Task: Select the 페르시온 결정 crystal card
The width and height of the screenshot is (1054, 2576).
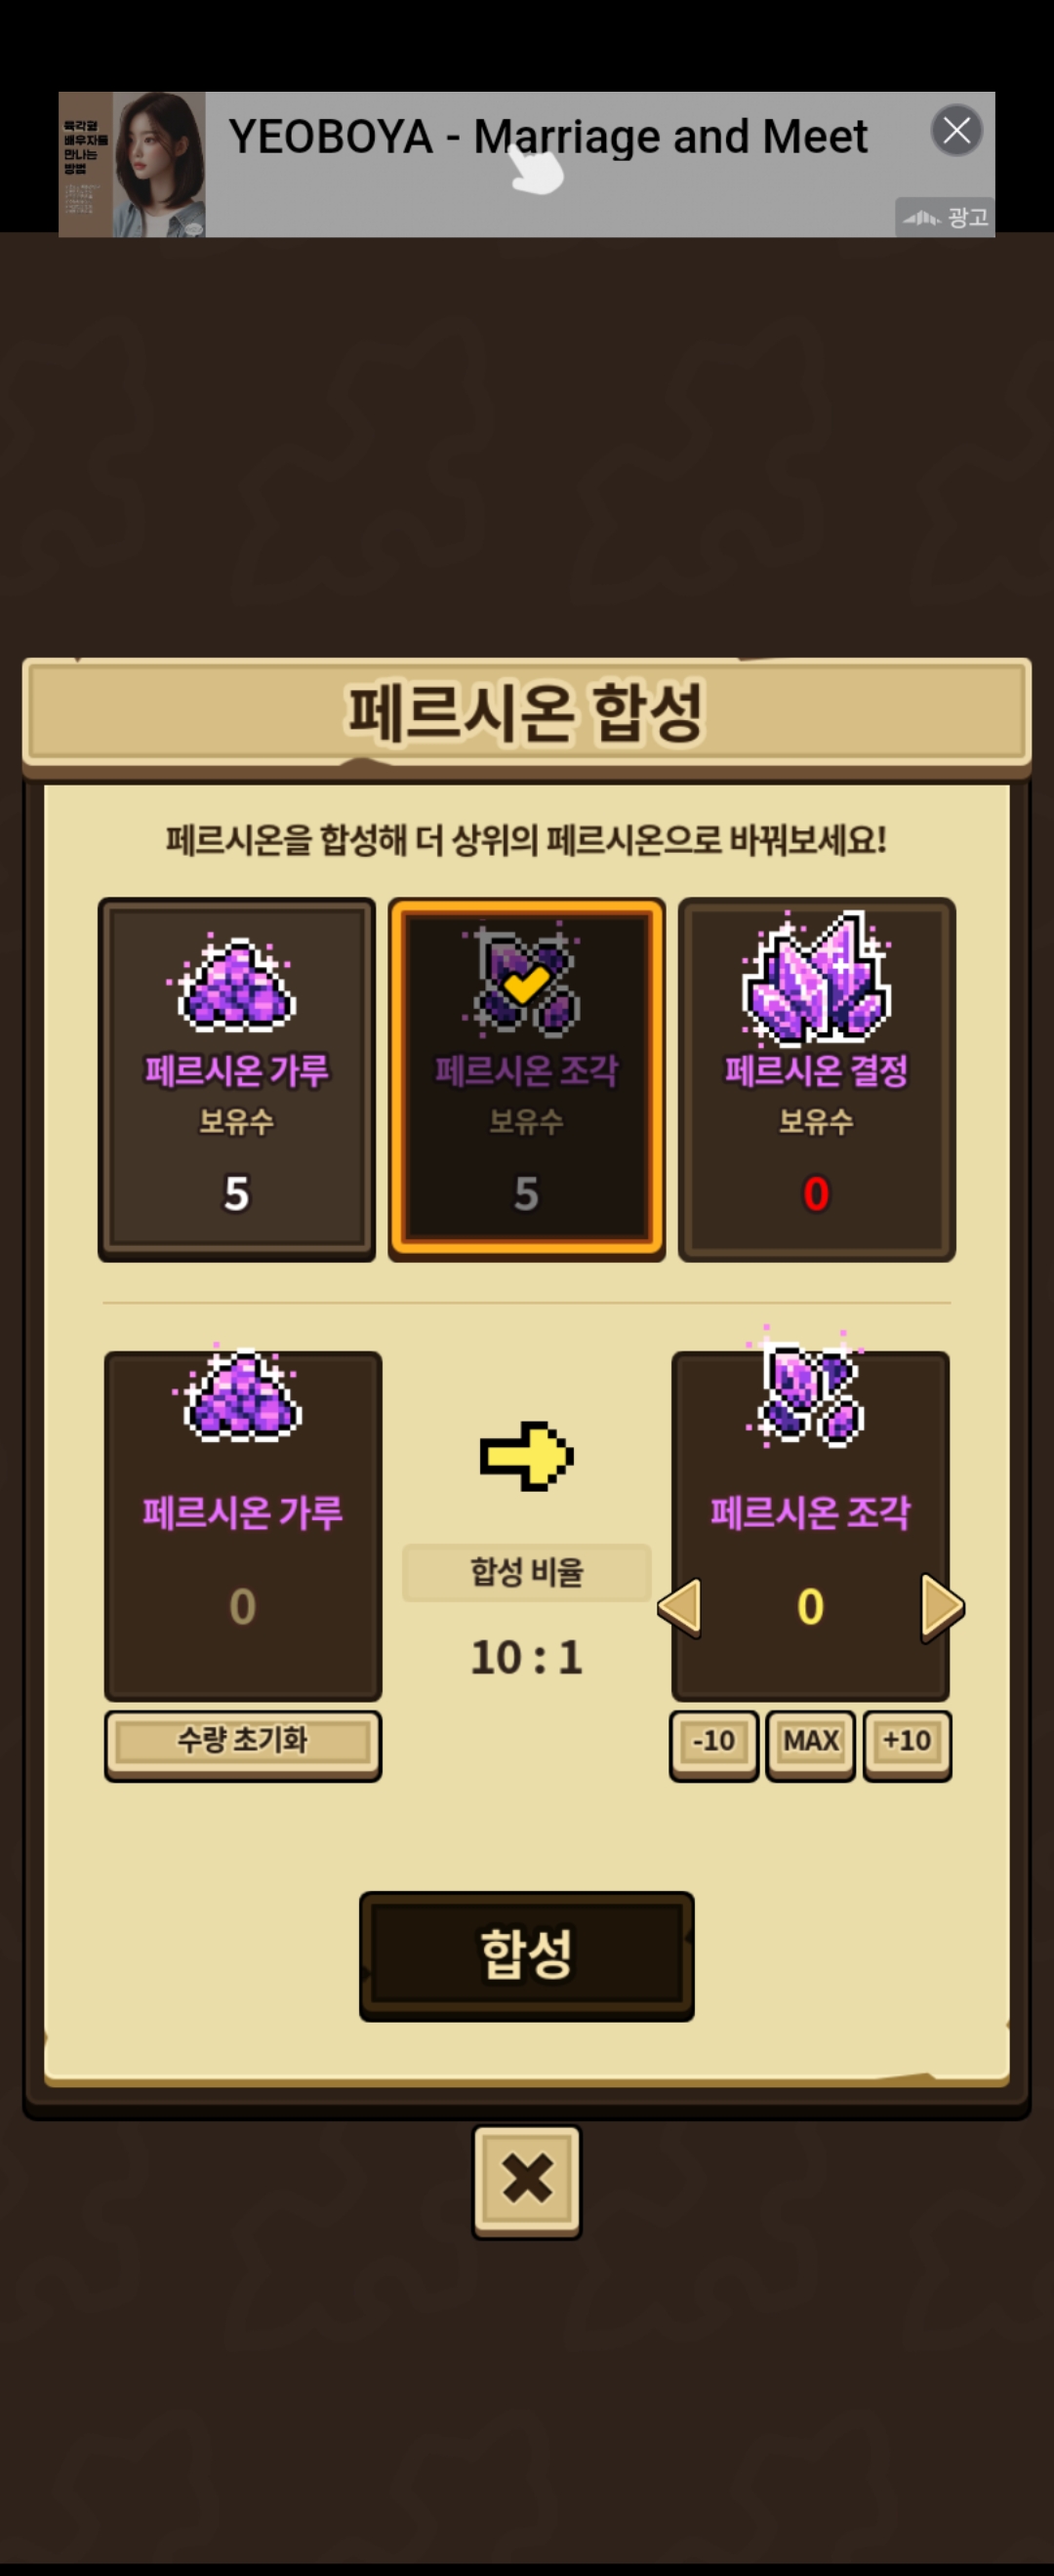Action: click(816, 1079)
